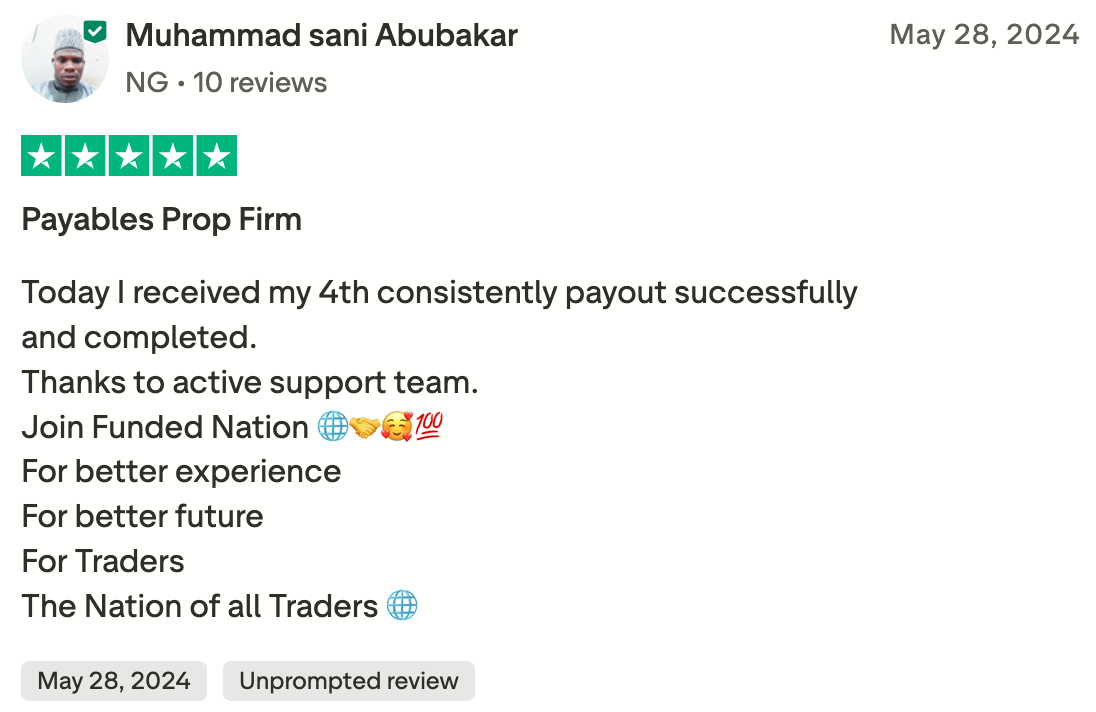Click the handshake emoji in the review
This screenshot has height=712, width=1096.
365,428
